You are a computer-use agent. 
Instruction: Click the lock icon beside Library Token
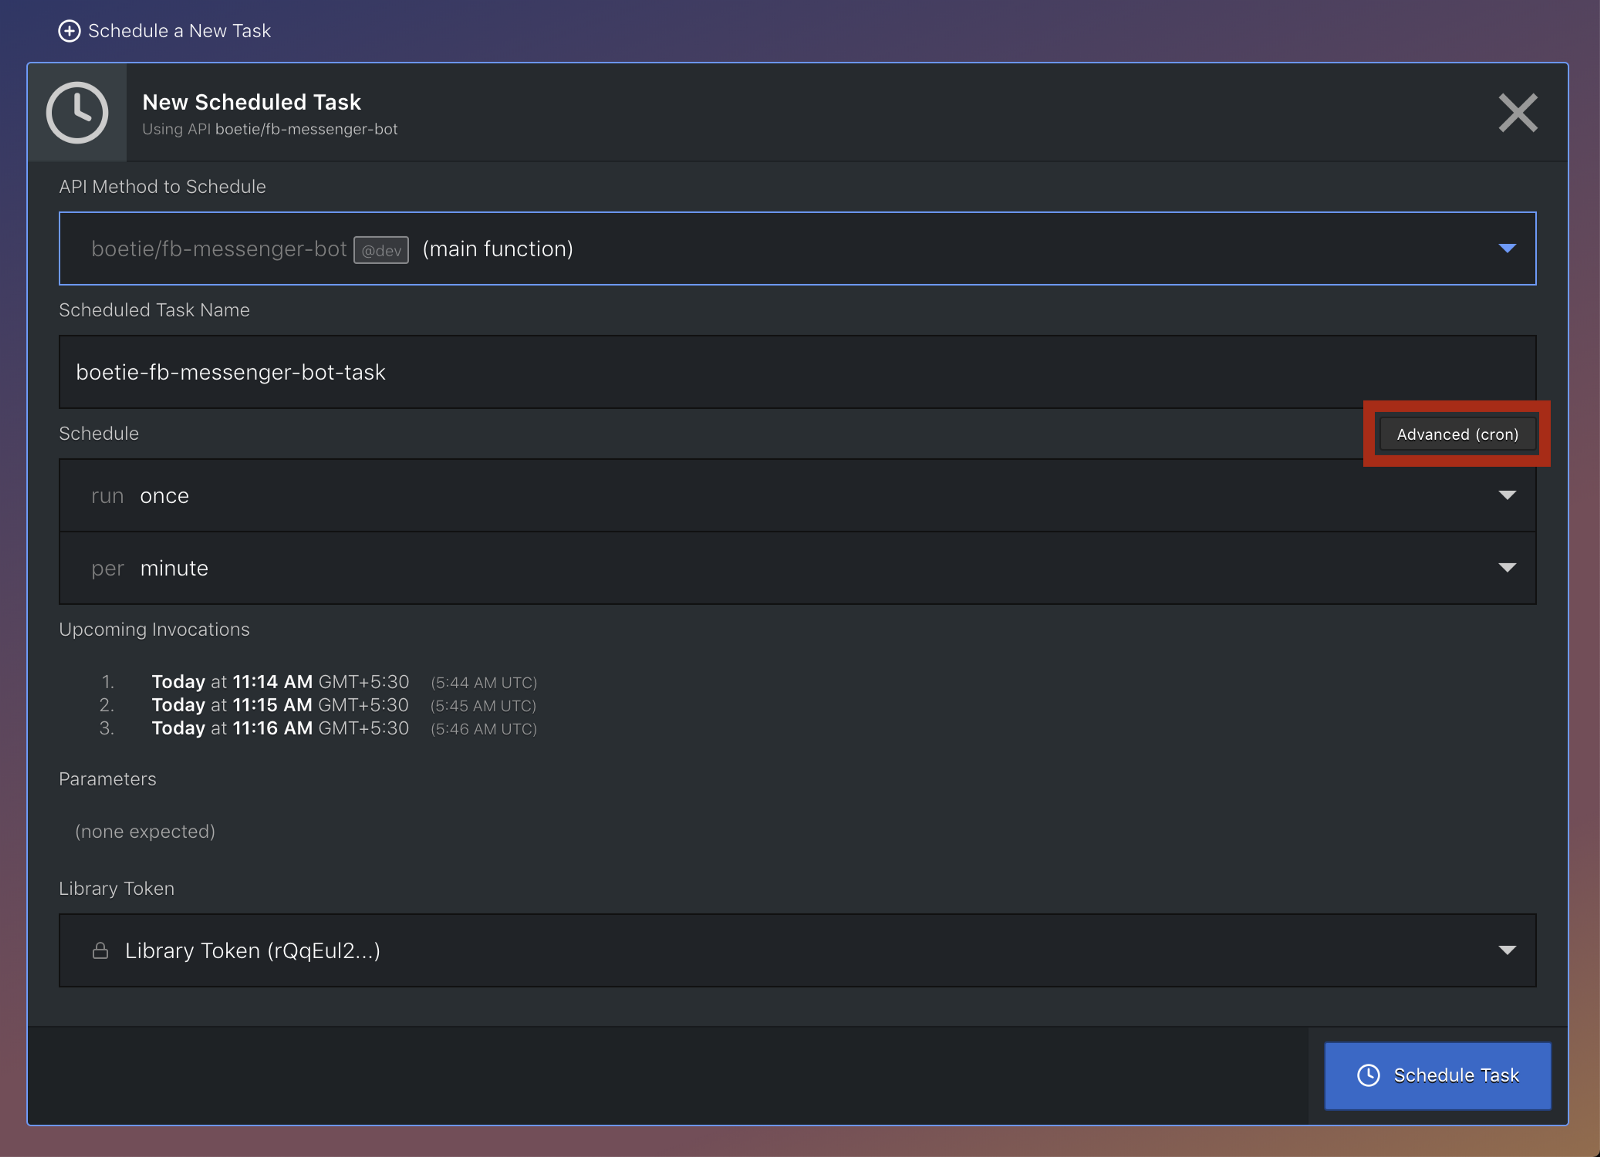100,951
